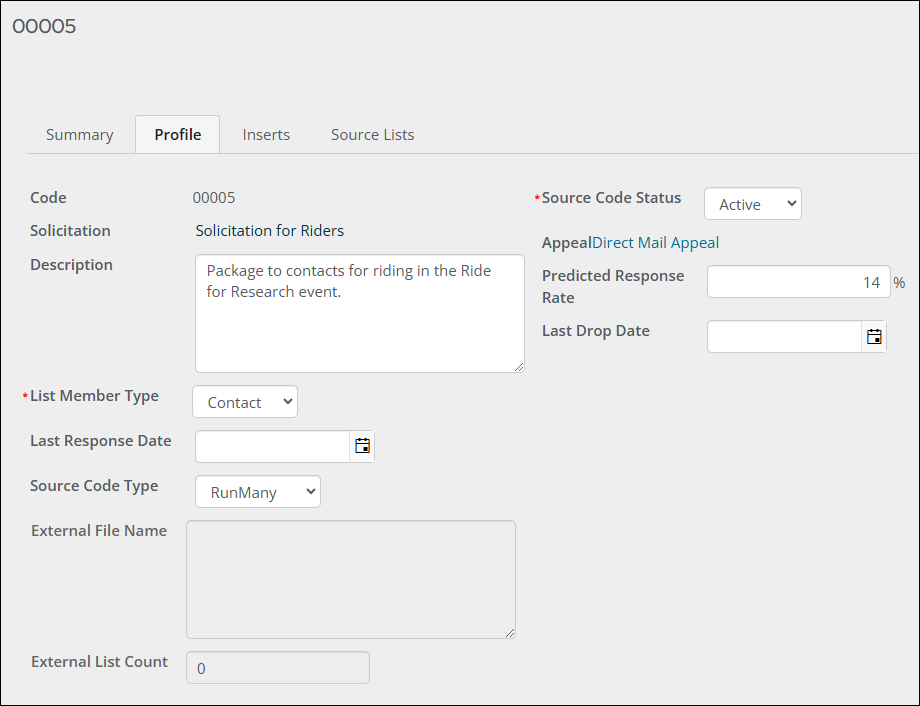Open the Last Drop Date calendar picker
This screenshot has width=920, height=706.
pyautogui.click(x=874, y=337)
